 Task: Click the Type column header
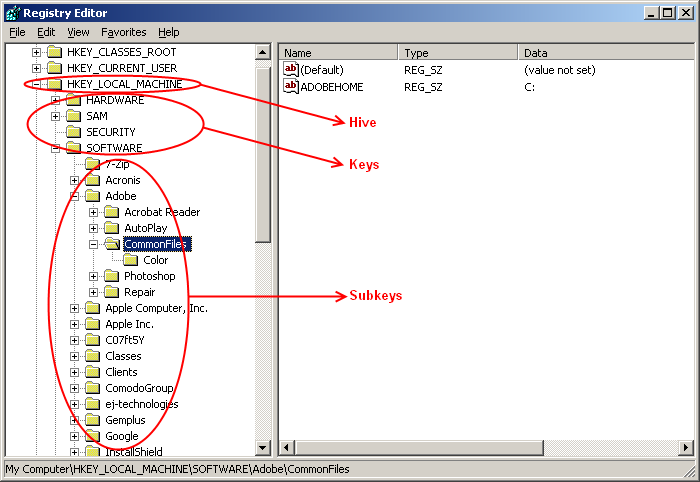457,52
